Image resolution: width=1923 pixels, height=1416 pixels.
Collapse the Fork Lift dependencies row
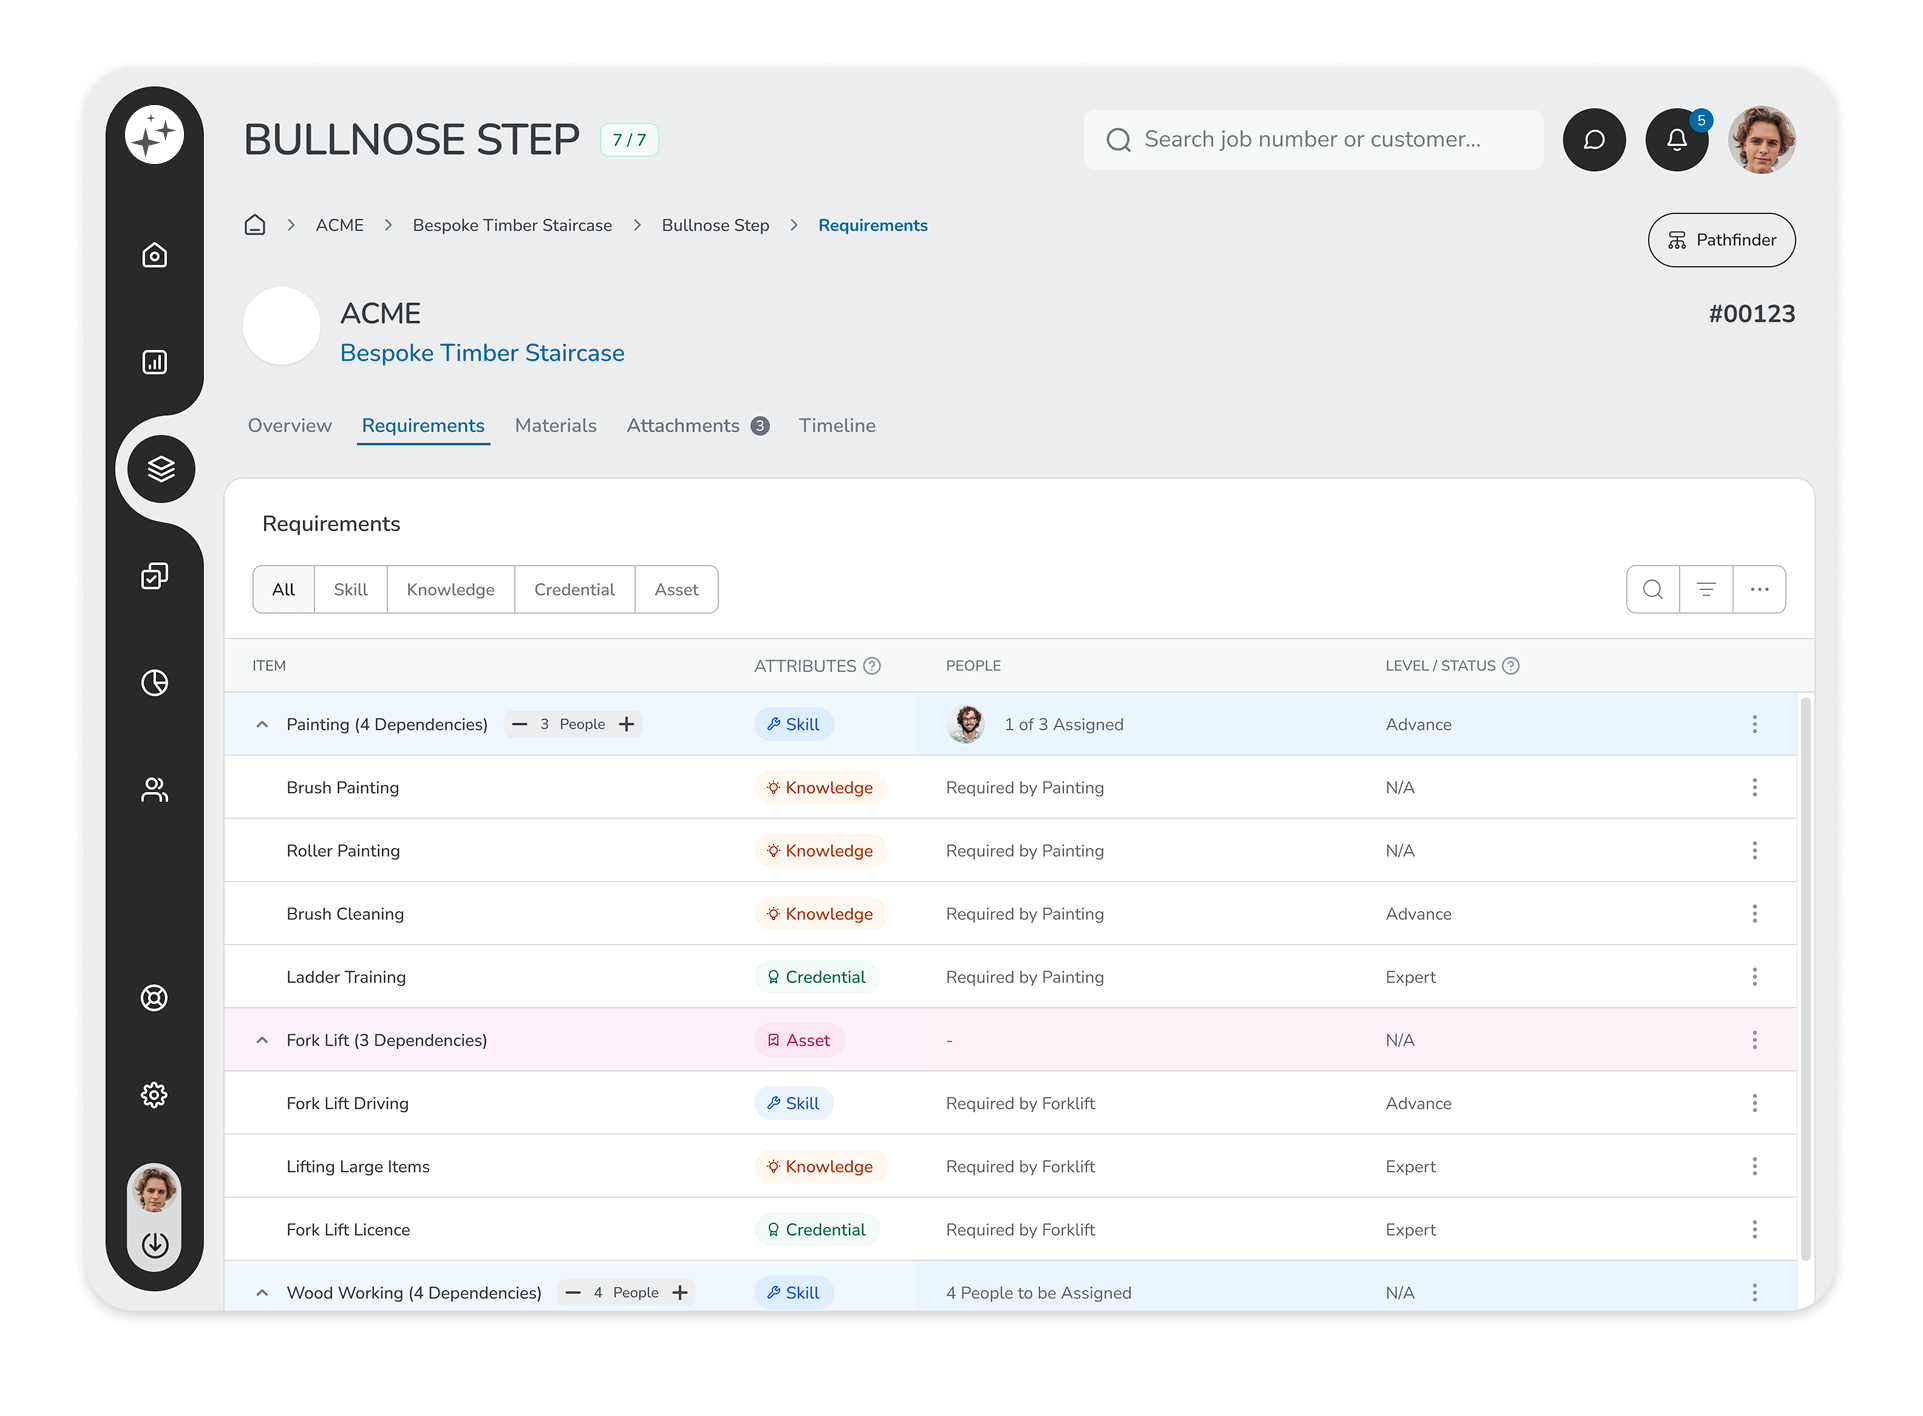(x=262, y=1040)
